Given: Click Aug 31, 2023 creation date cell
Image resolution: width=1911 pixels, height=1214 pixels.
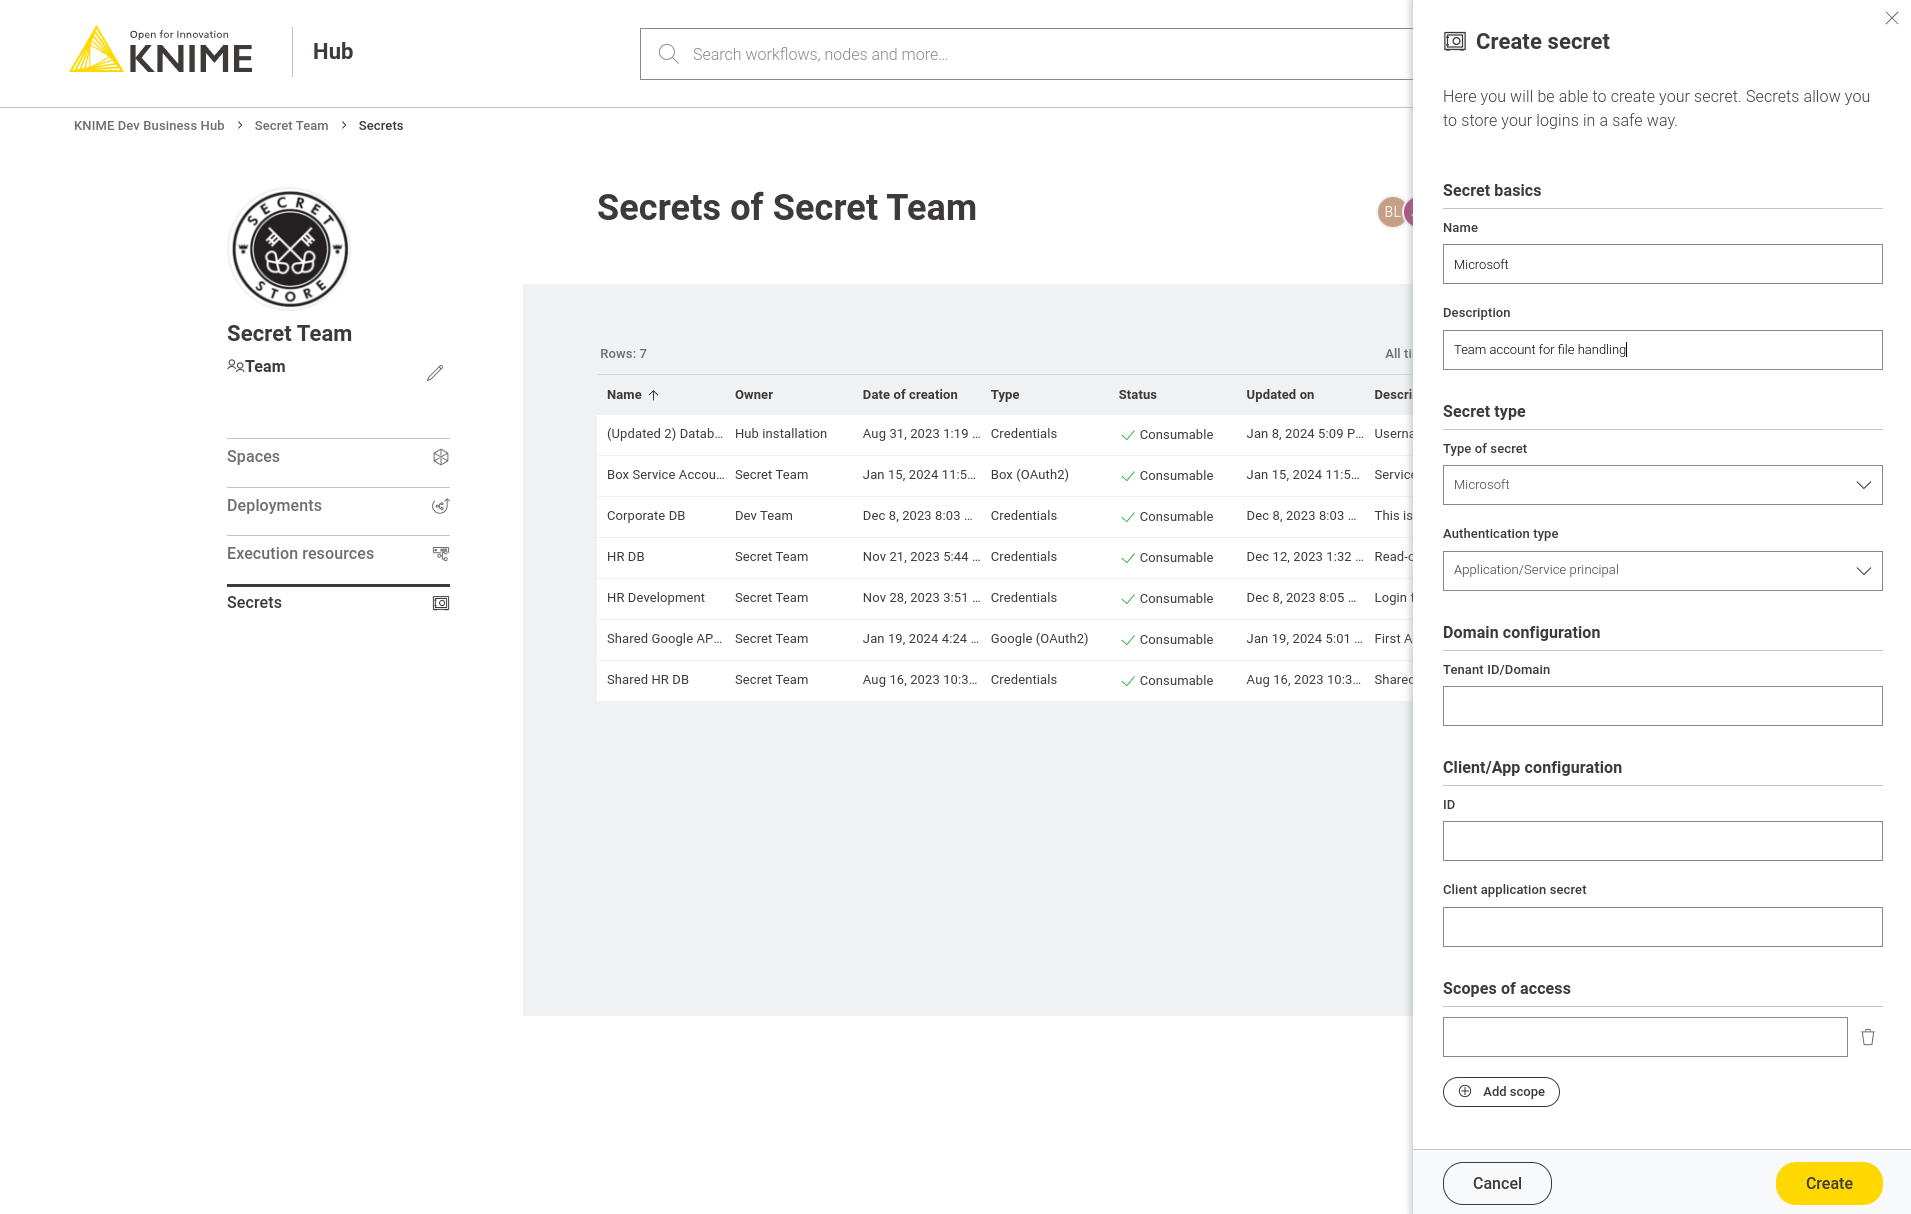Looking at the screenshot, I should point(921,434).
